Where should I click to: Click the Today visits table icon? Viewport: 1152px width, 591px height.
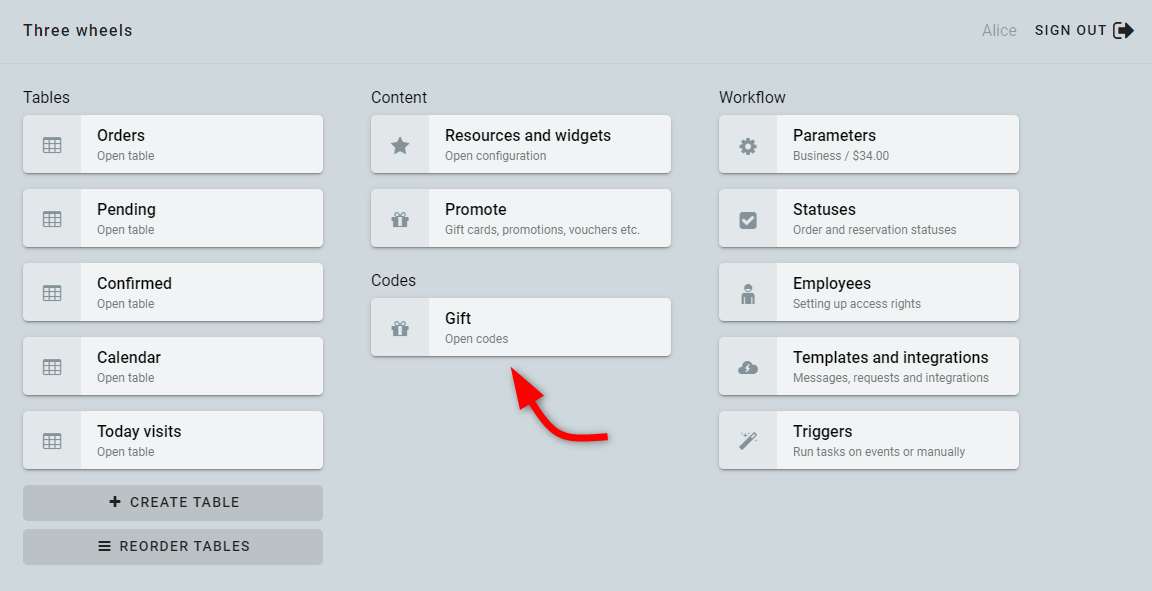tap(52, 441)
